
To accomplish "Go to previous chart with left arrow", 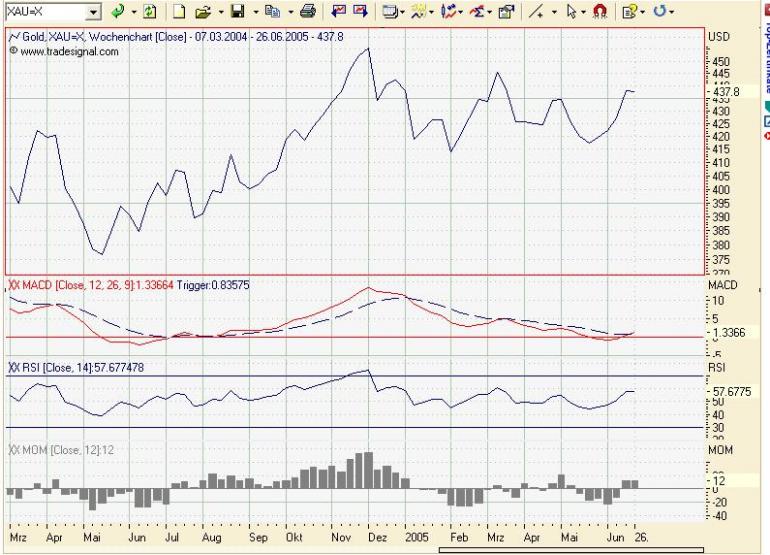I will click(x=338, y=11).
